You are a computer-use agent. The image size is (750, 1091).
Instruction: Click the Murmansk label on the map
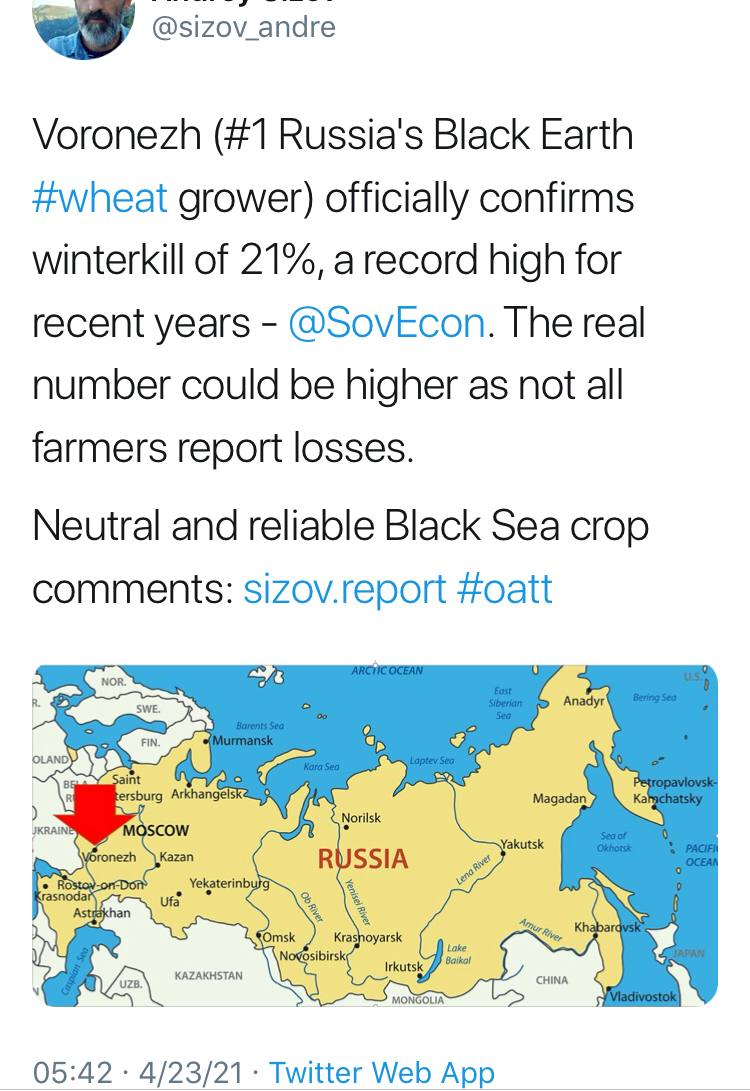point(243,741)
